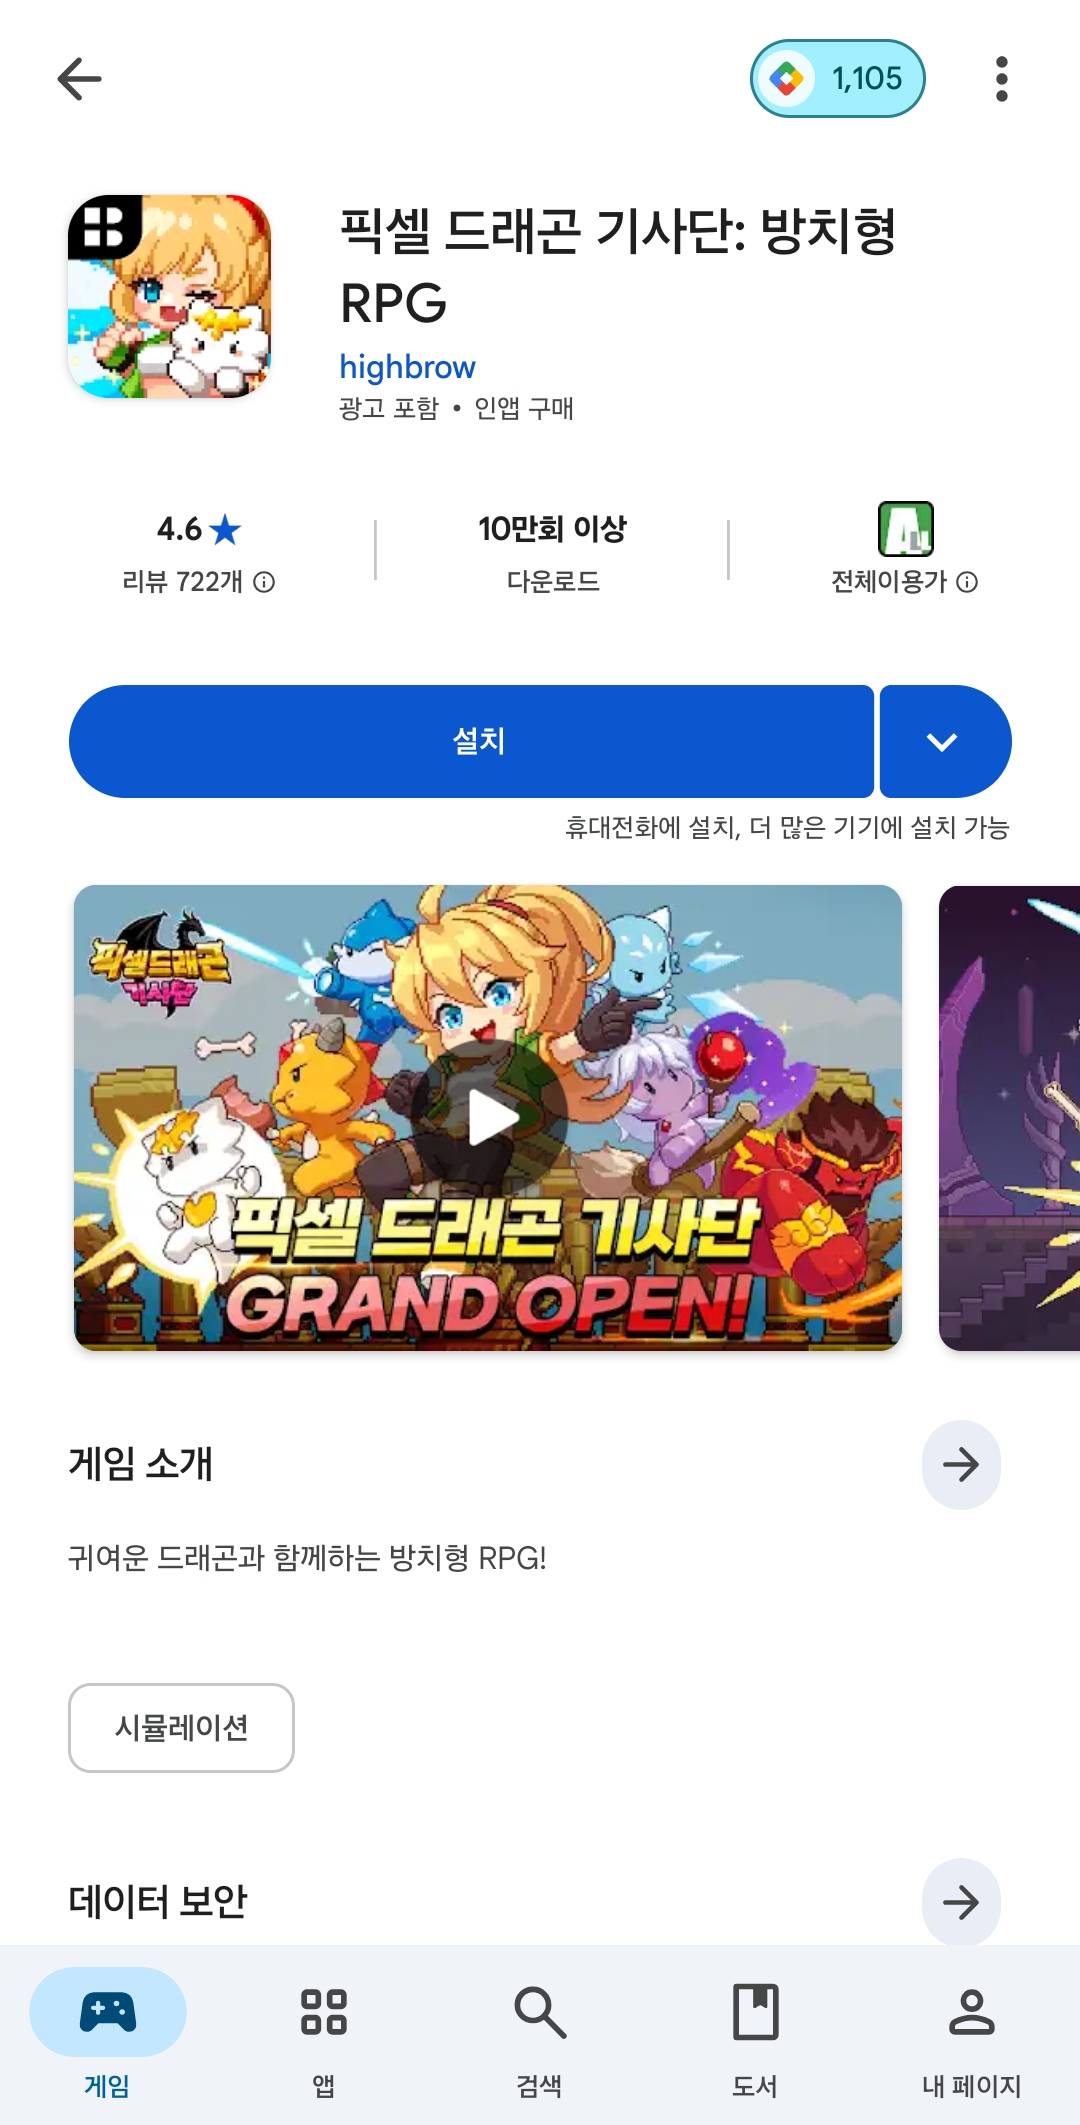
Task: Open the second screenshot thumbnail
Action: 1009,1117
